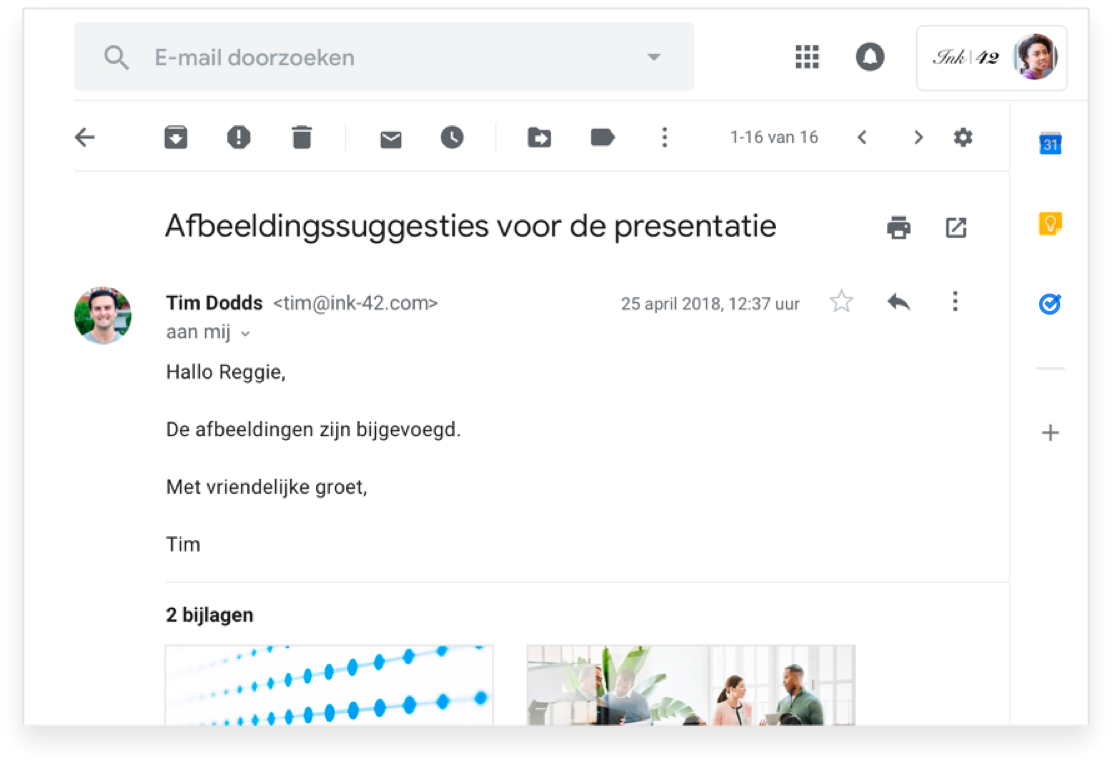Open the blue dots attachment image
This screenshot has height=762, width=1112.
click(x=329, y=685)
